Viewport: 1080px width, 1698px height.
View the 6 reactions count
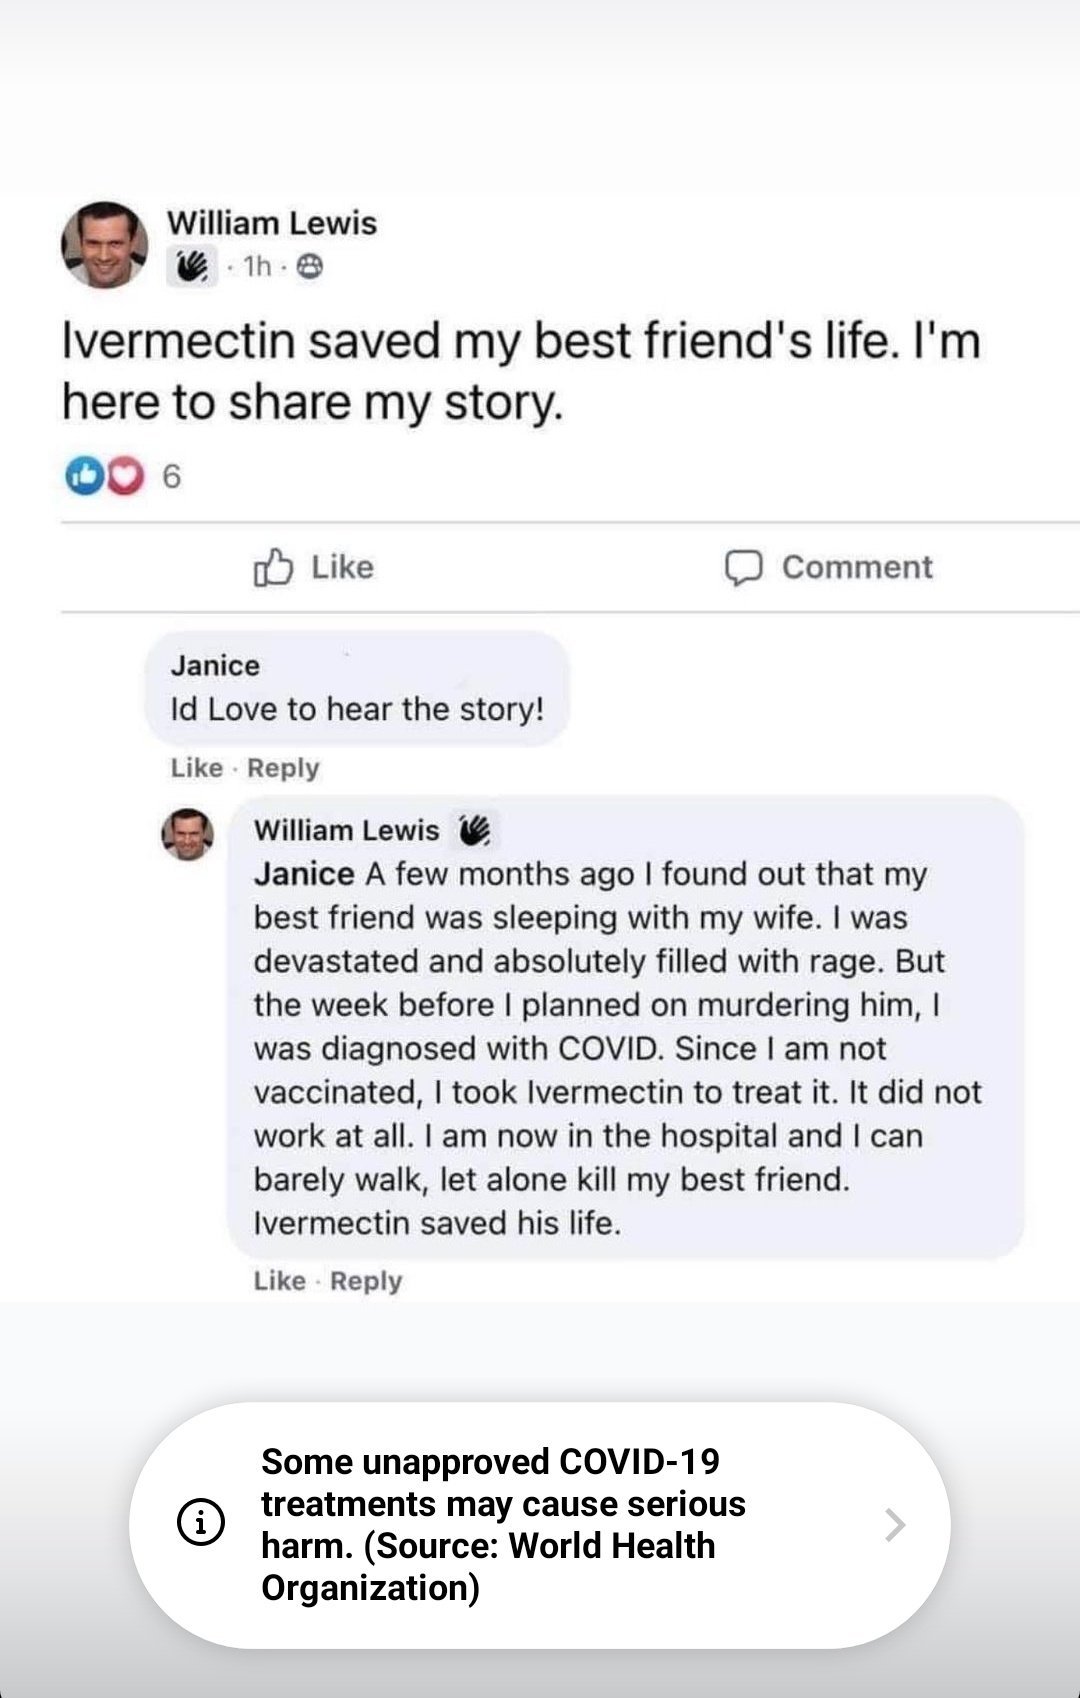171,478
